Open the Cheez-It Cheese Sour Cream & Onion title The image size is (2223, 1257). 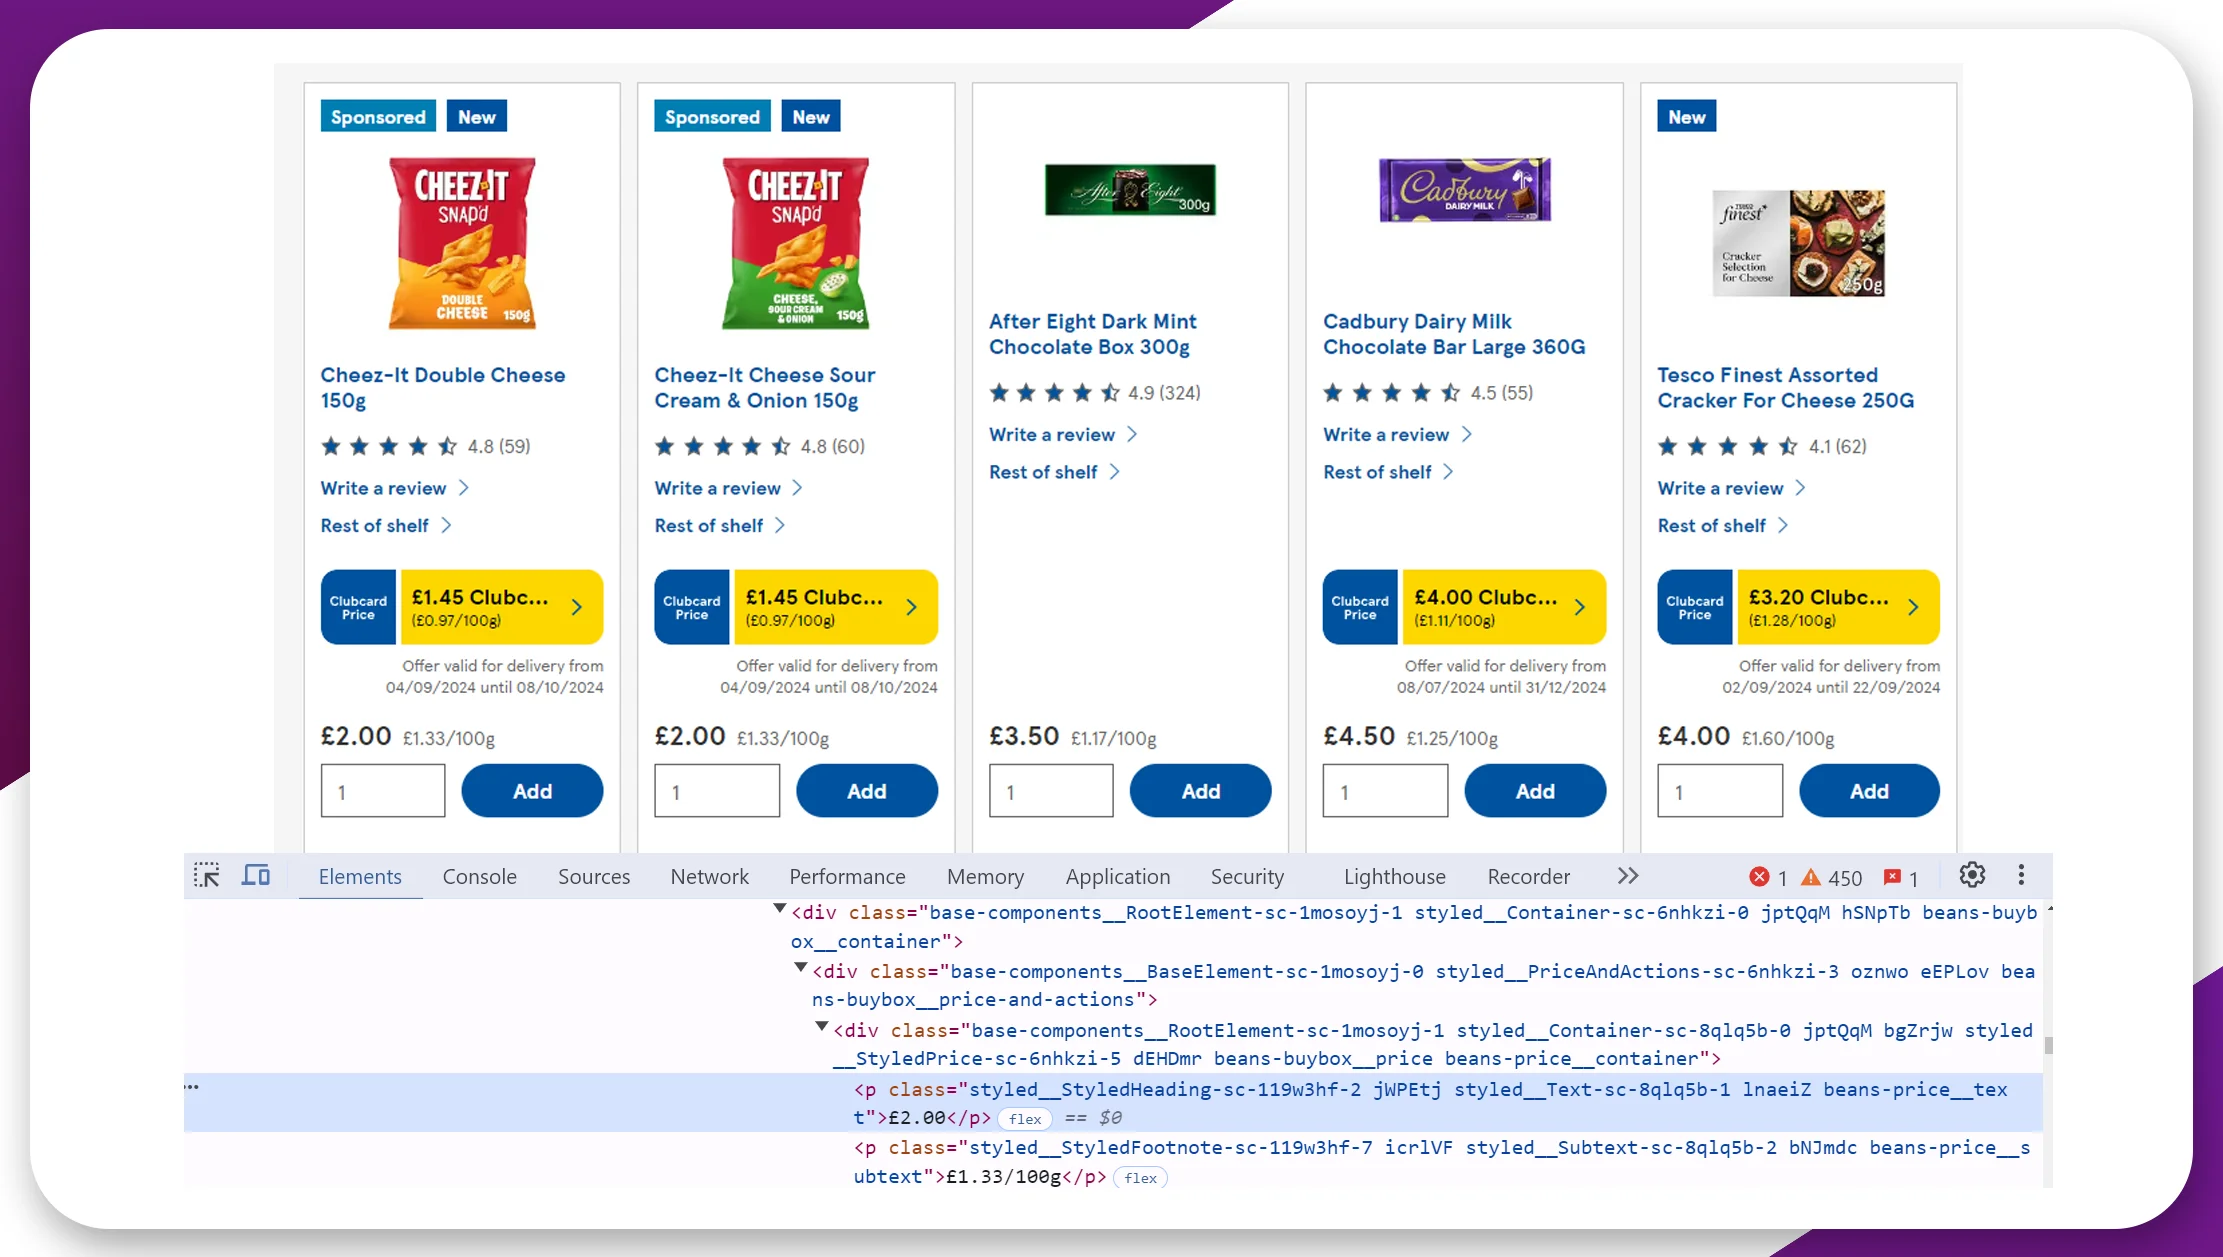click(x=765, y=388)
